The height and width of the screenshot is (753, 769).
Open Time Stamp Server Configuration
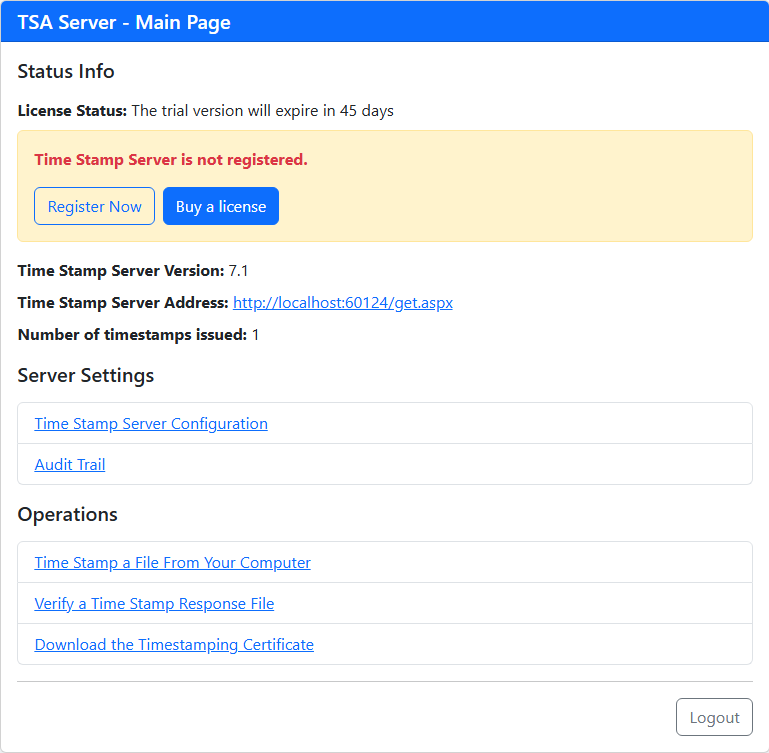[151, 423]
